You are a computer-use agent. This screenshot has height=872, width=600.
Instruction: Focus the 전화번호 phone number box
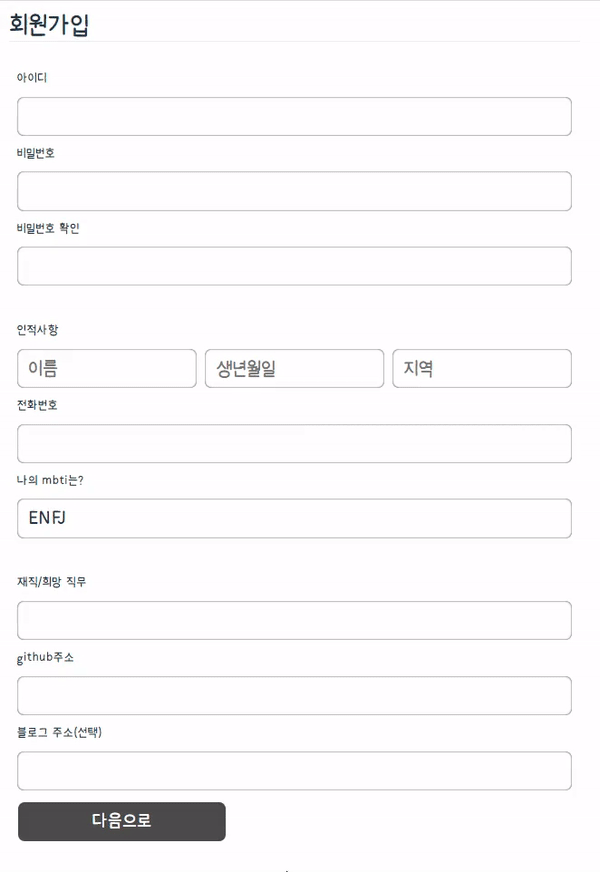(x=294, y=444)
